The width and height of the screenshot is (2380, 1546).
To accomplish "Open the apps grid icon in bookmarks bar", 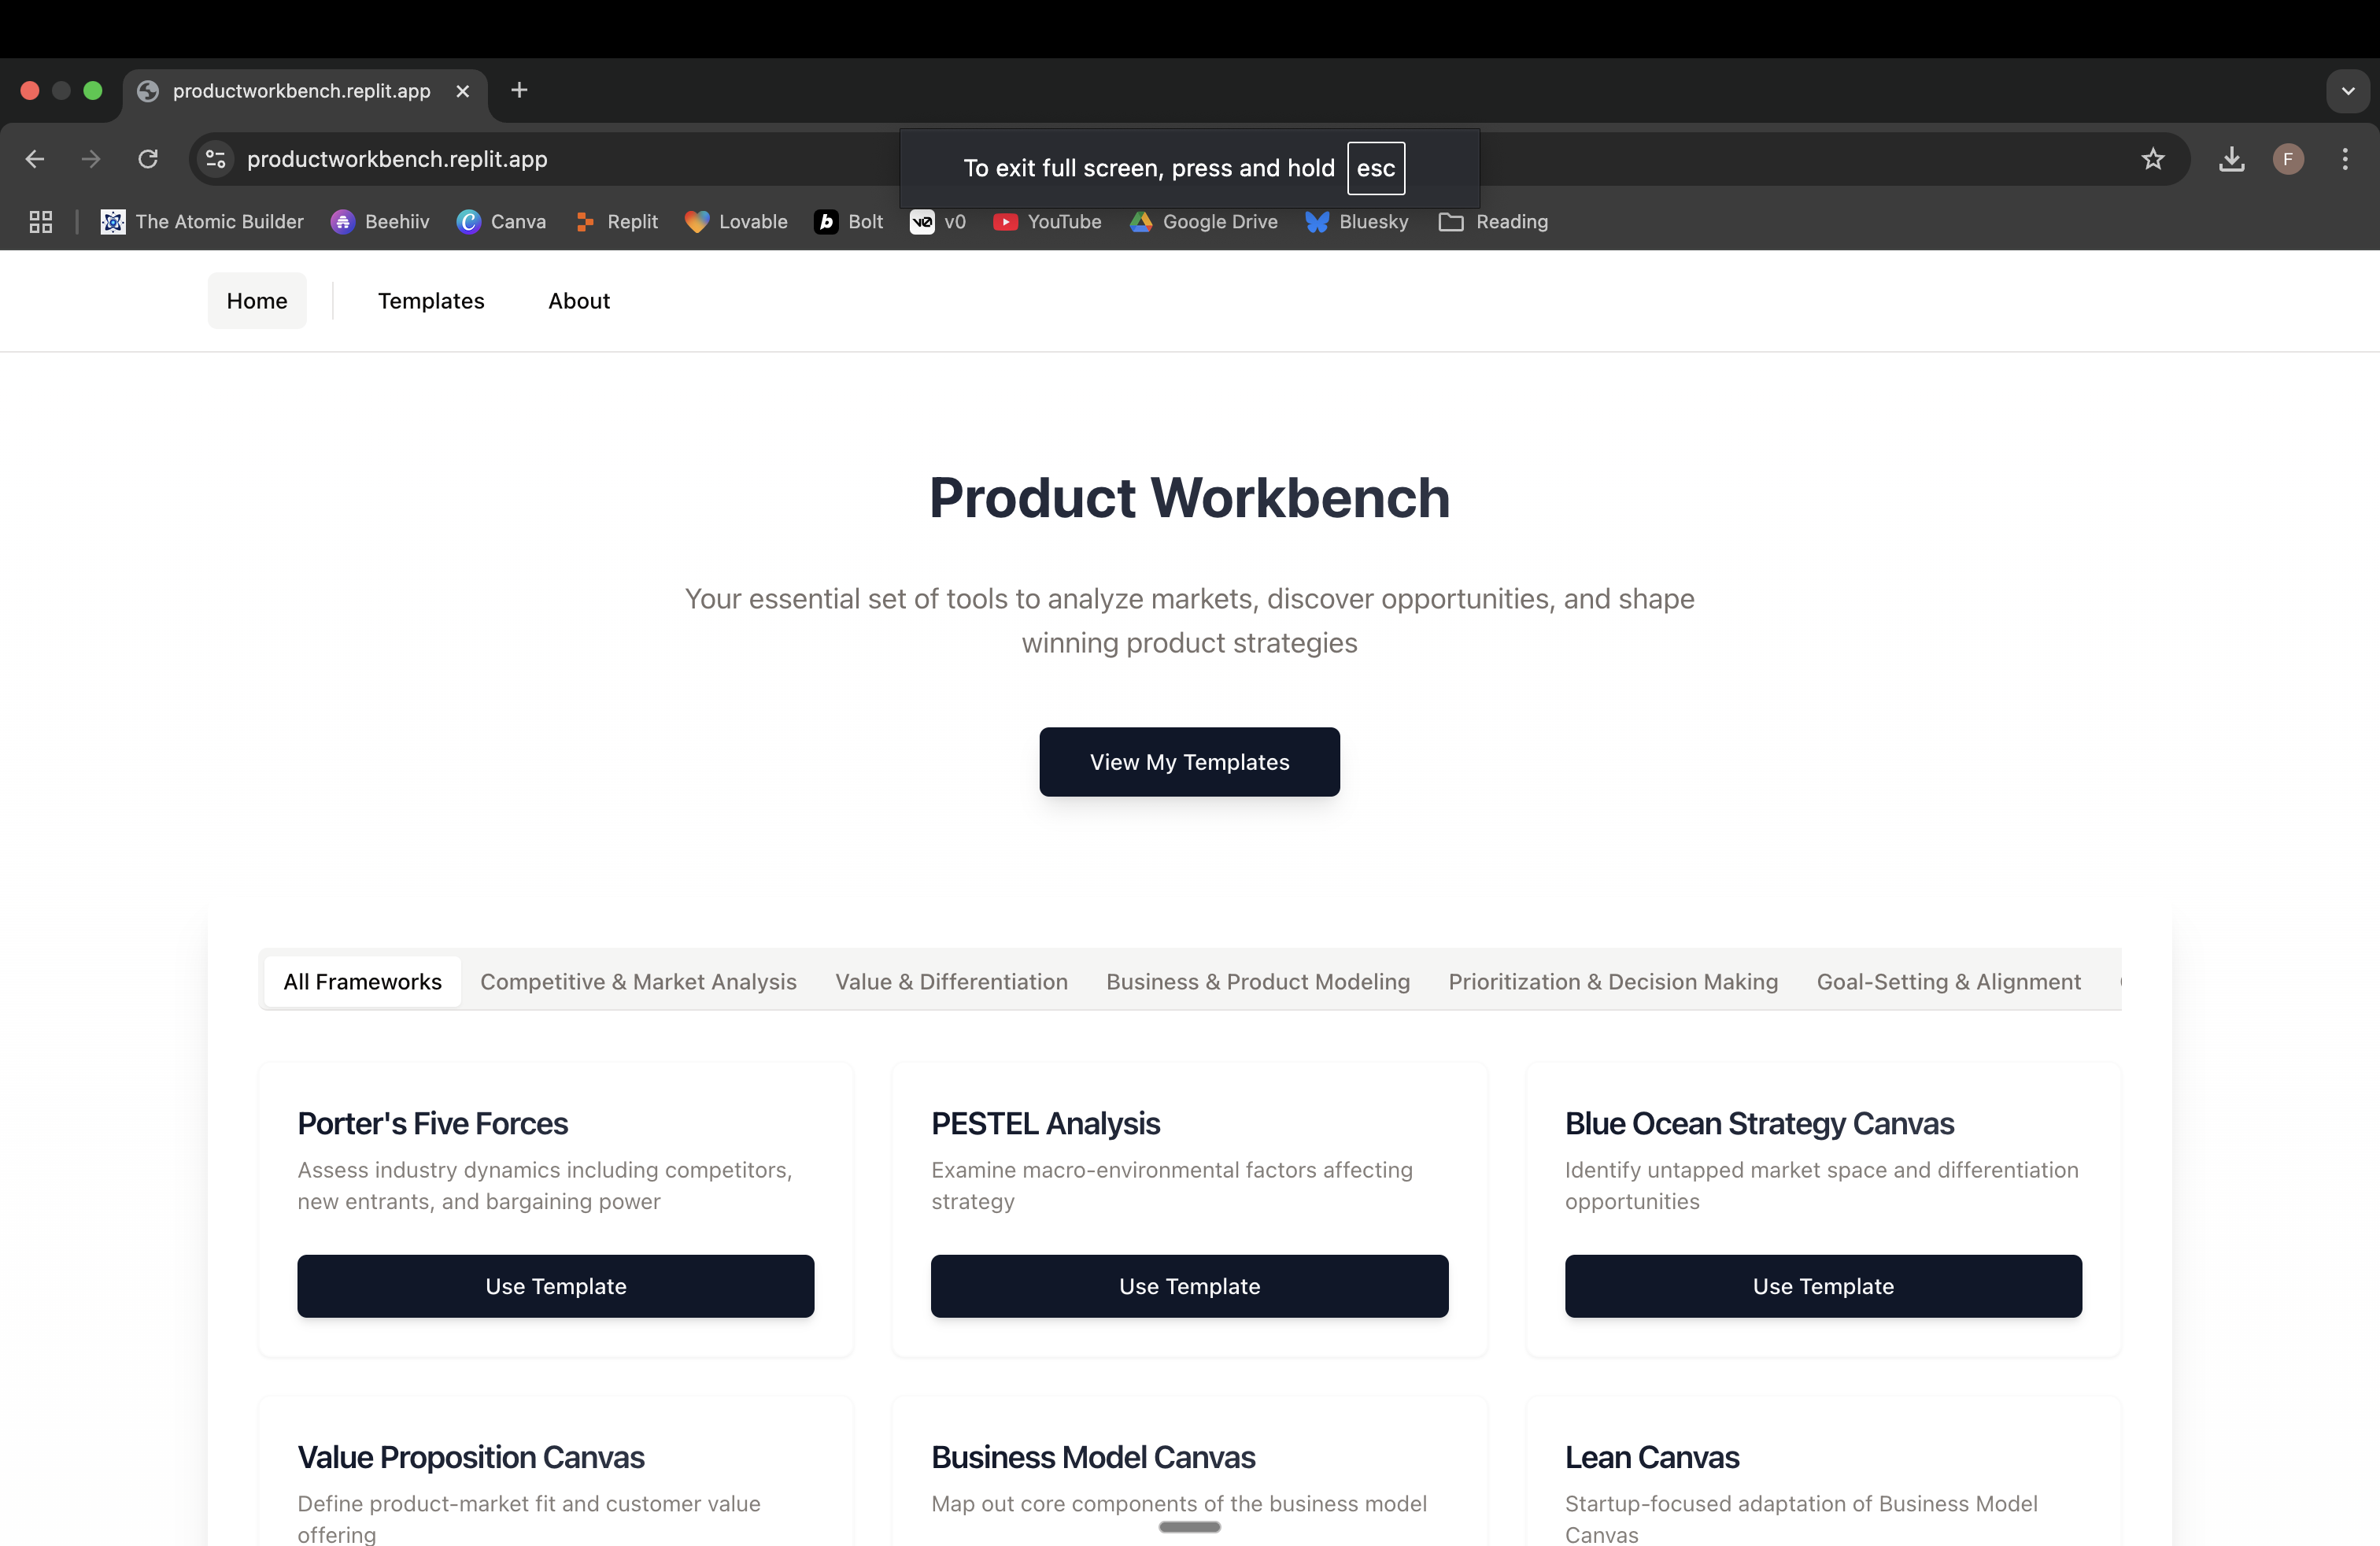I will click(41, 222).
